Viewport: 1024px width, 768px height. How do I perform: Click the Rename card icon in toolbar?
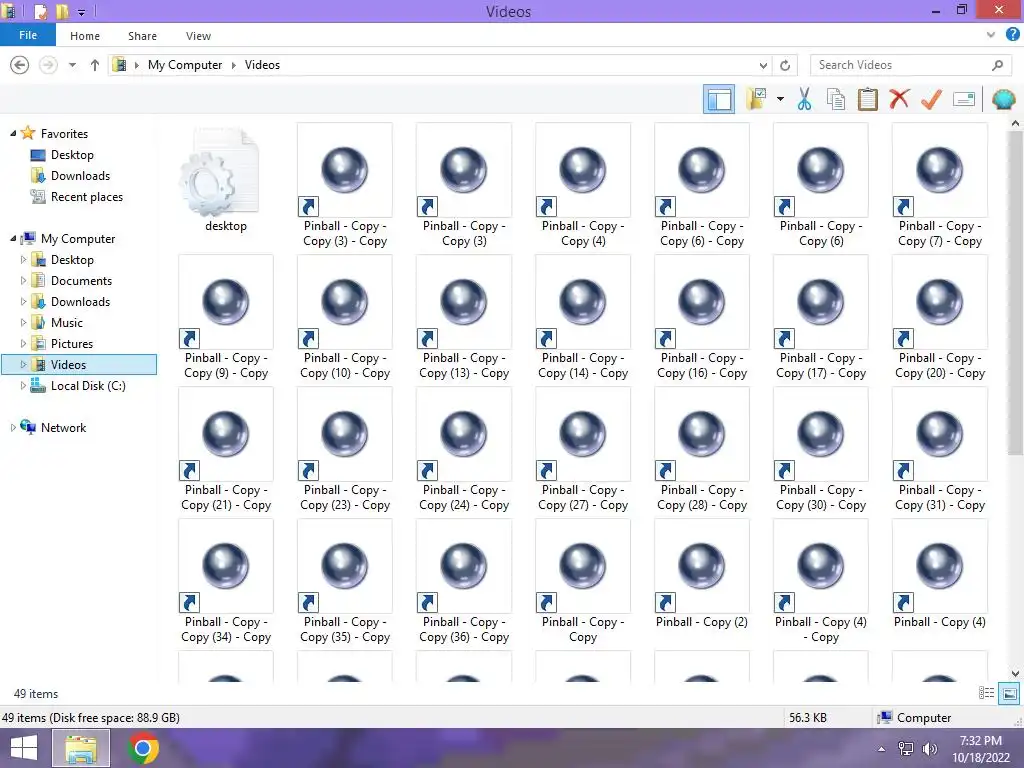963,99
